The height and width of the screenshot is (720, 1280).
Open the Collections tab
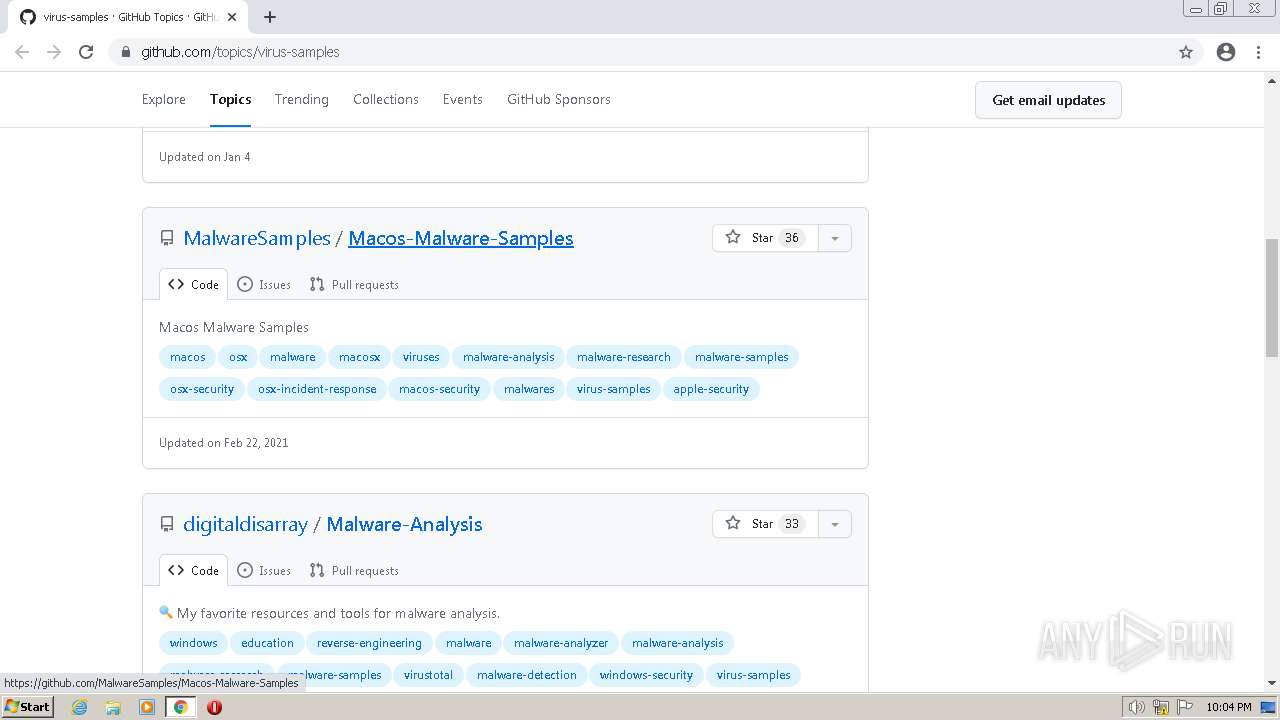coord(386,99)
